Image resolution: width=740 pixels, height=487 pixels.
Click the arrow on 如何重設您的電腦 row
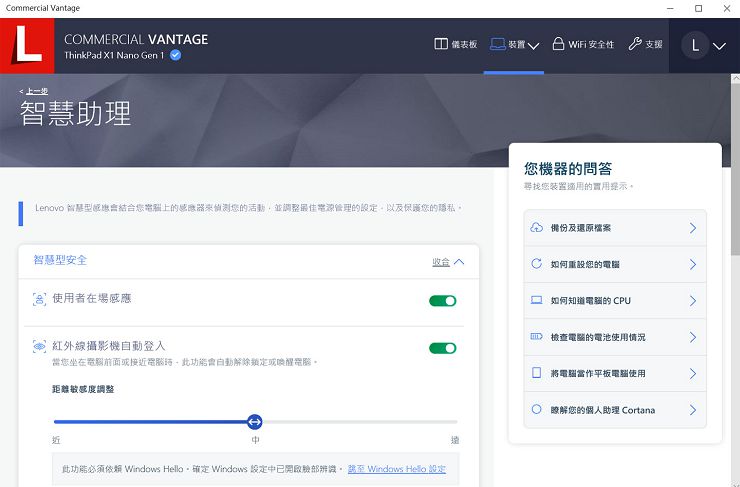click(x=693, y=264)
